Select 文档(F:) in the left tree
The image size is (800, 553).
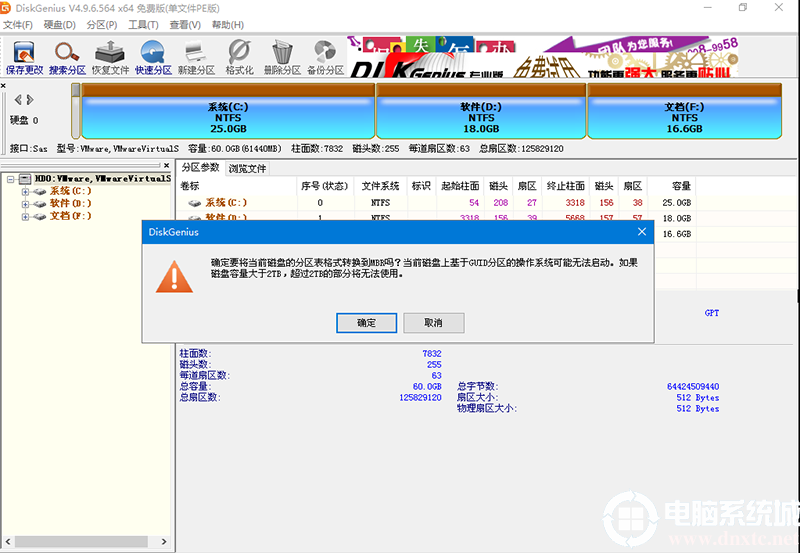point(70,216)
